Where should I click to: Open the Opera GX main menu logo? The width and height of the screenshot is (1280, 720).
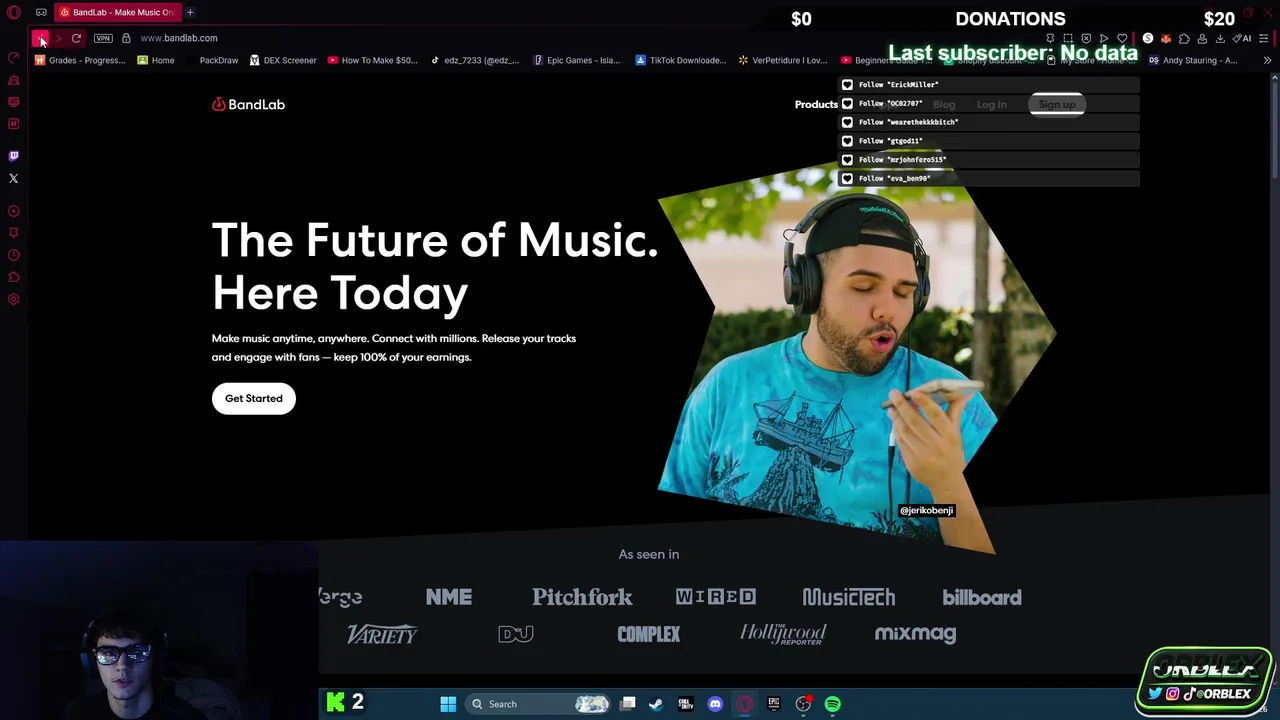(14, 12)
